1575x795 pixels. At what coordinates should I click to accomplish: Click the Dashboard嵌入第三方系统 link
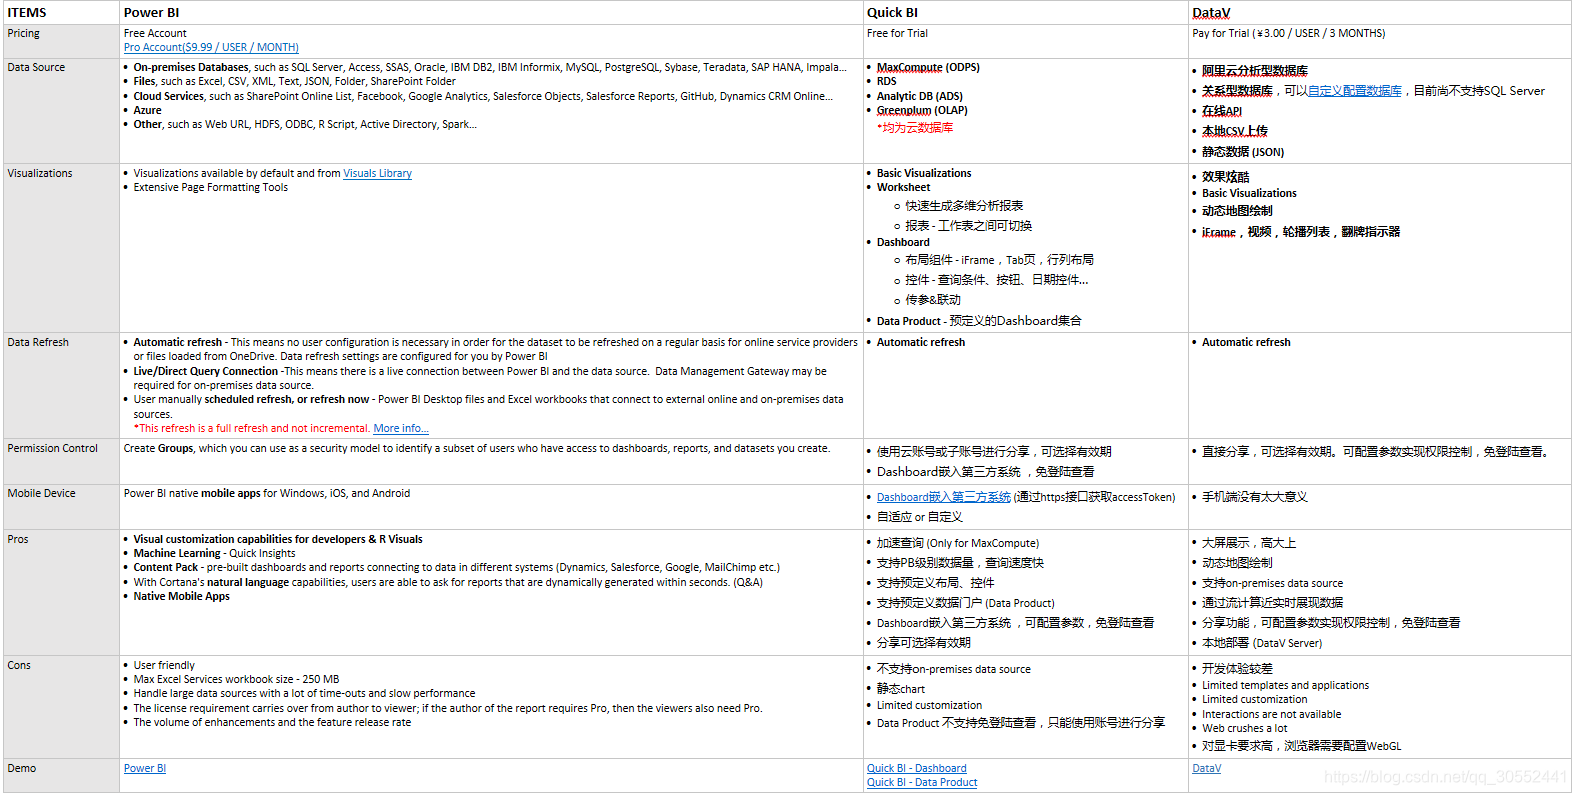tap(944, 497)
